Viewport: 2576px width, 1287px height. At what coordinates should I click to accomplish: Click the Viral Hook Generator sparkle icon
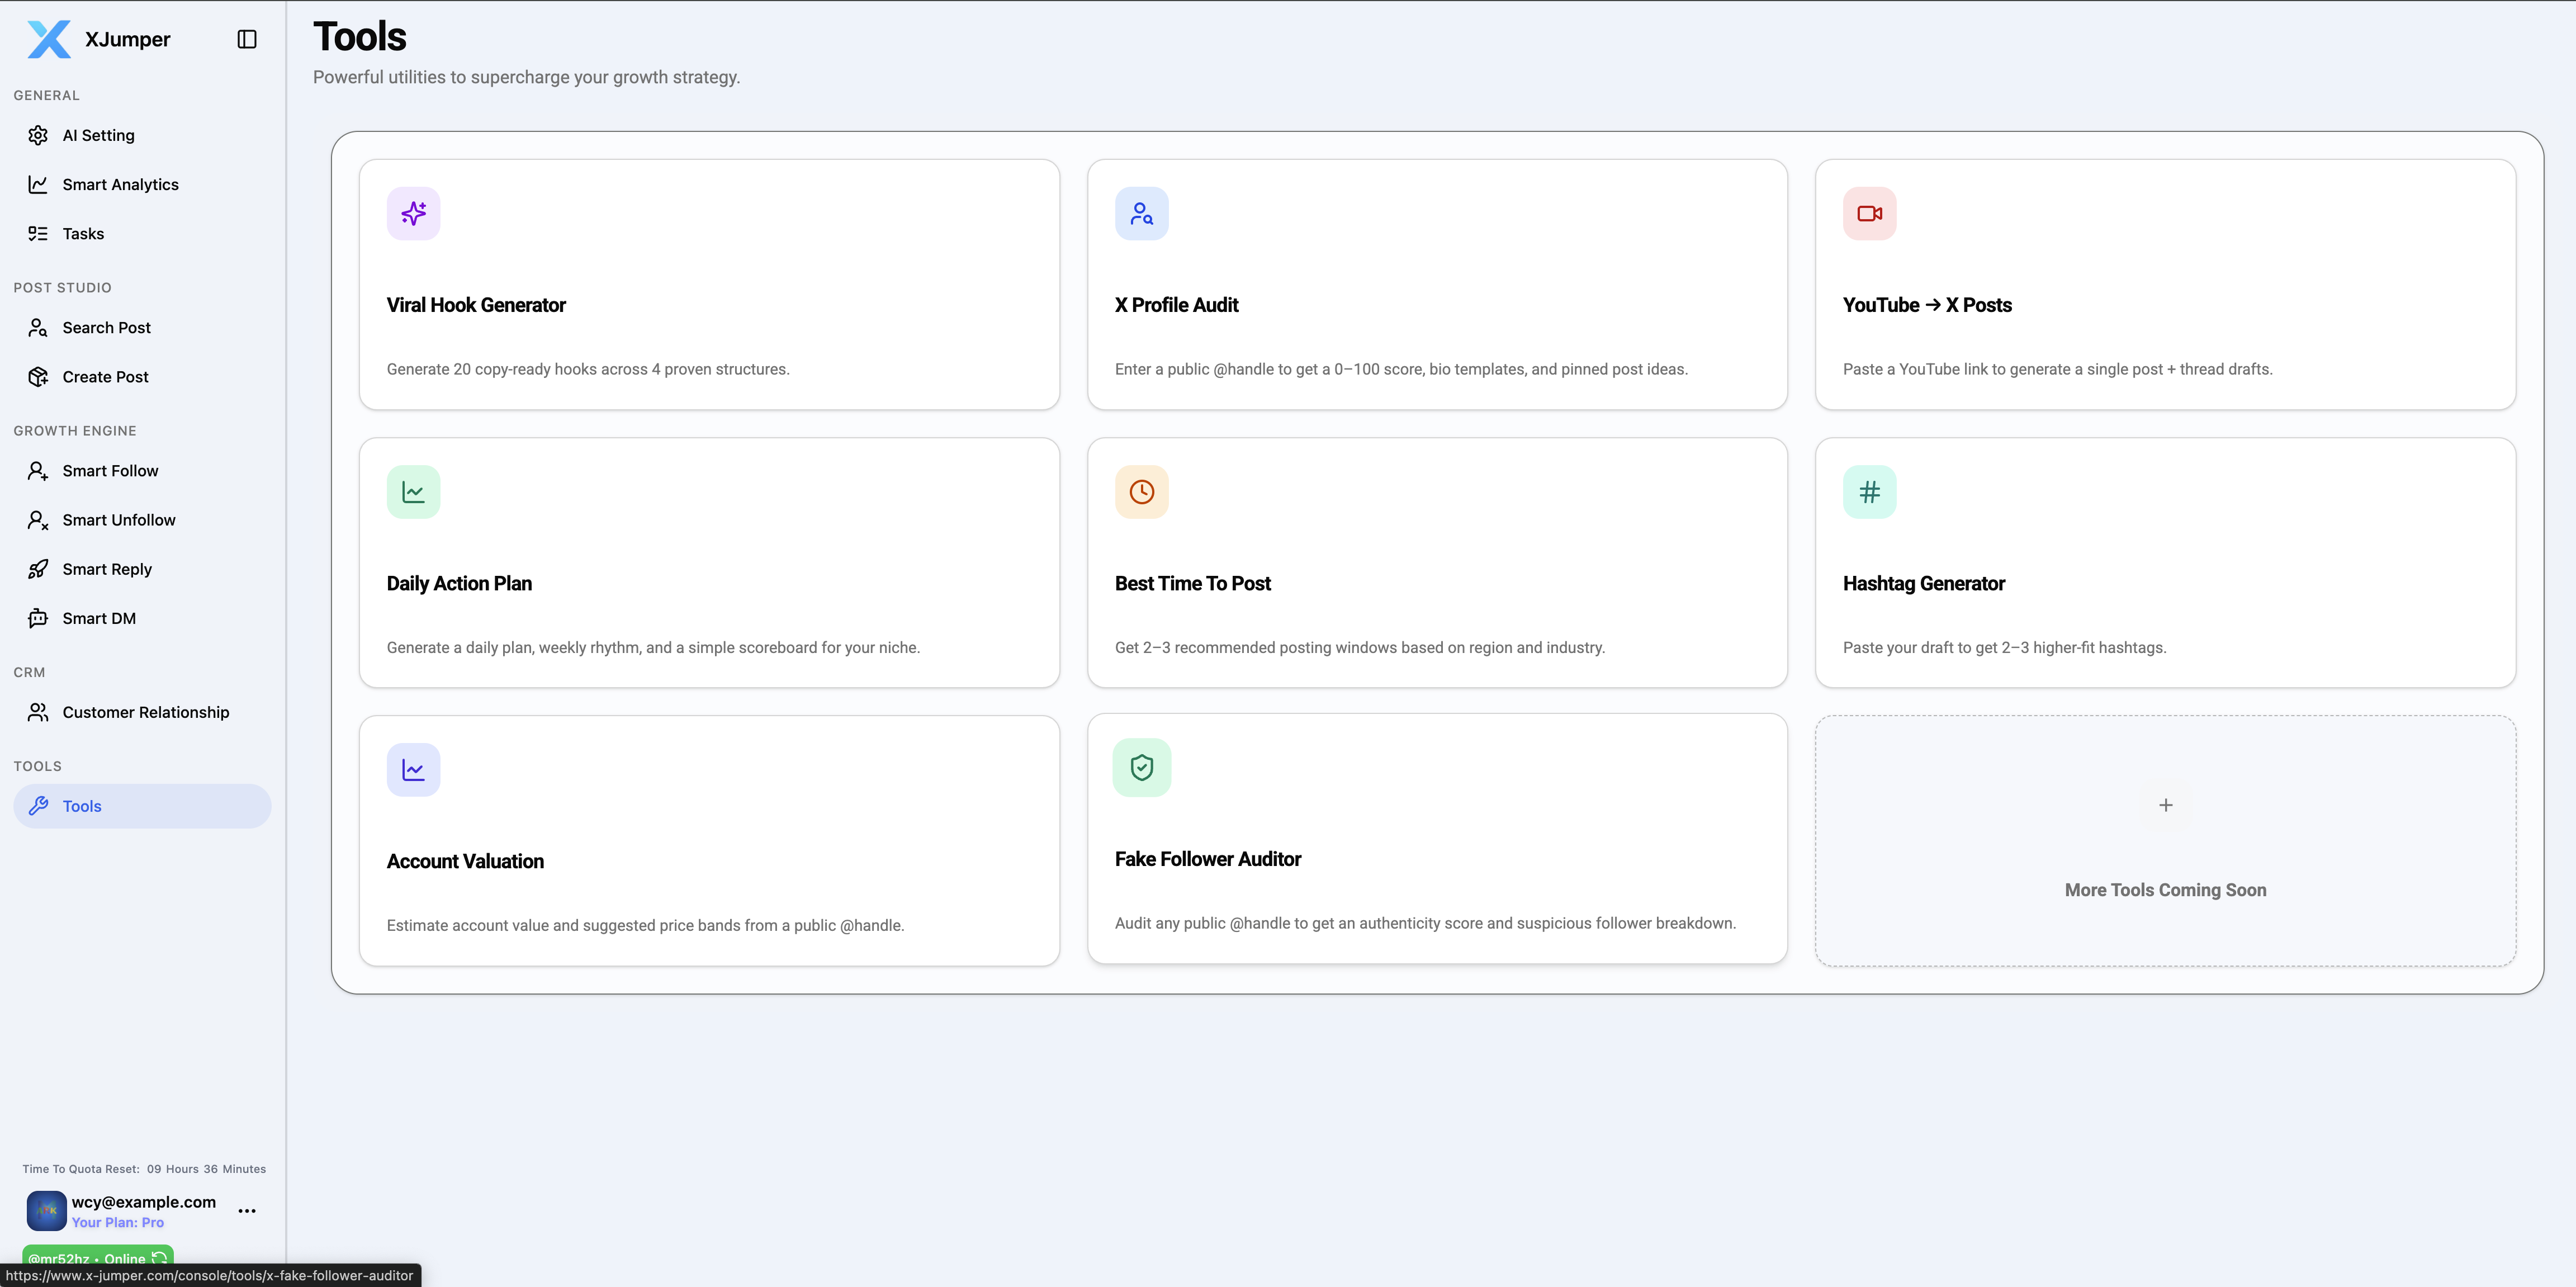pos(413,213)
